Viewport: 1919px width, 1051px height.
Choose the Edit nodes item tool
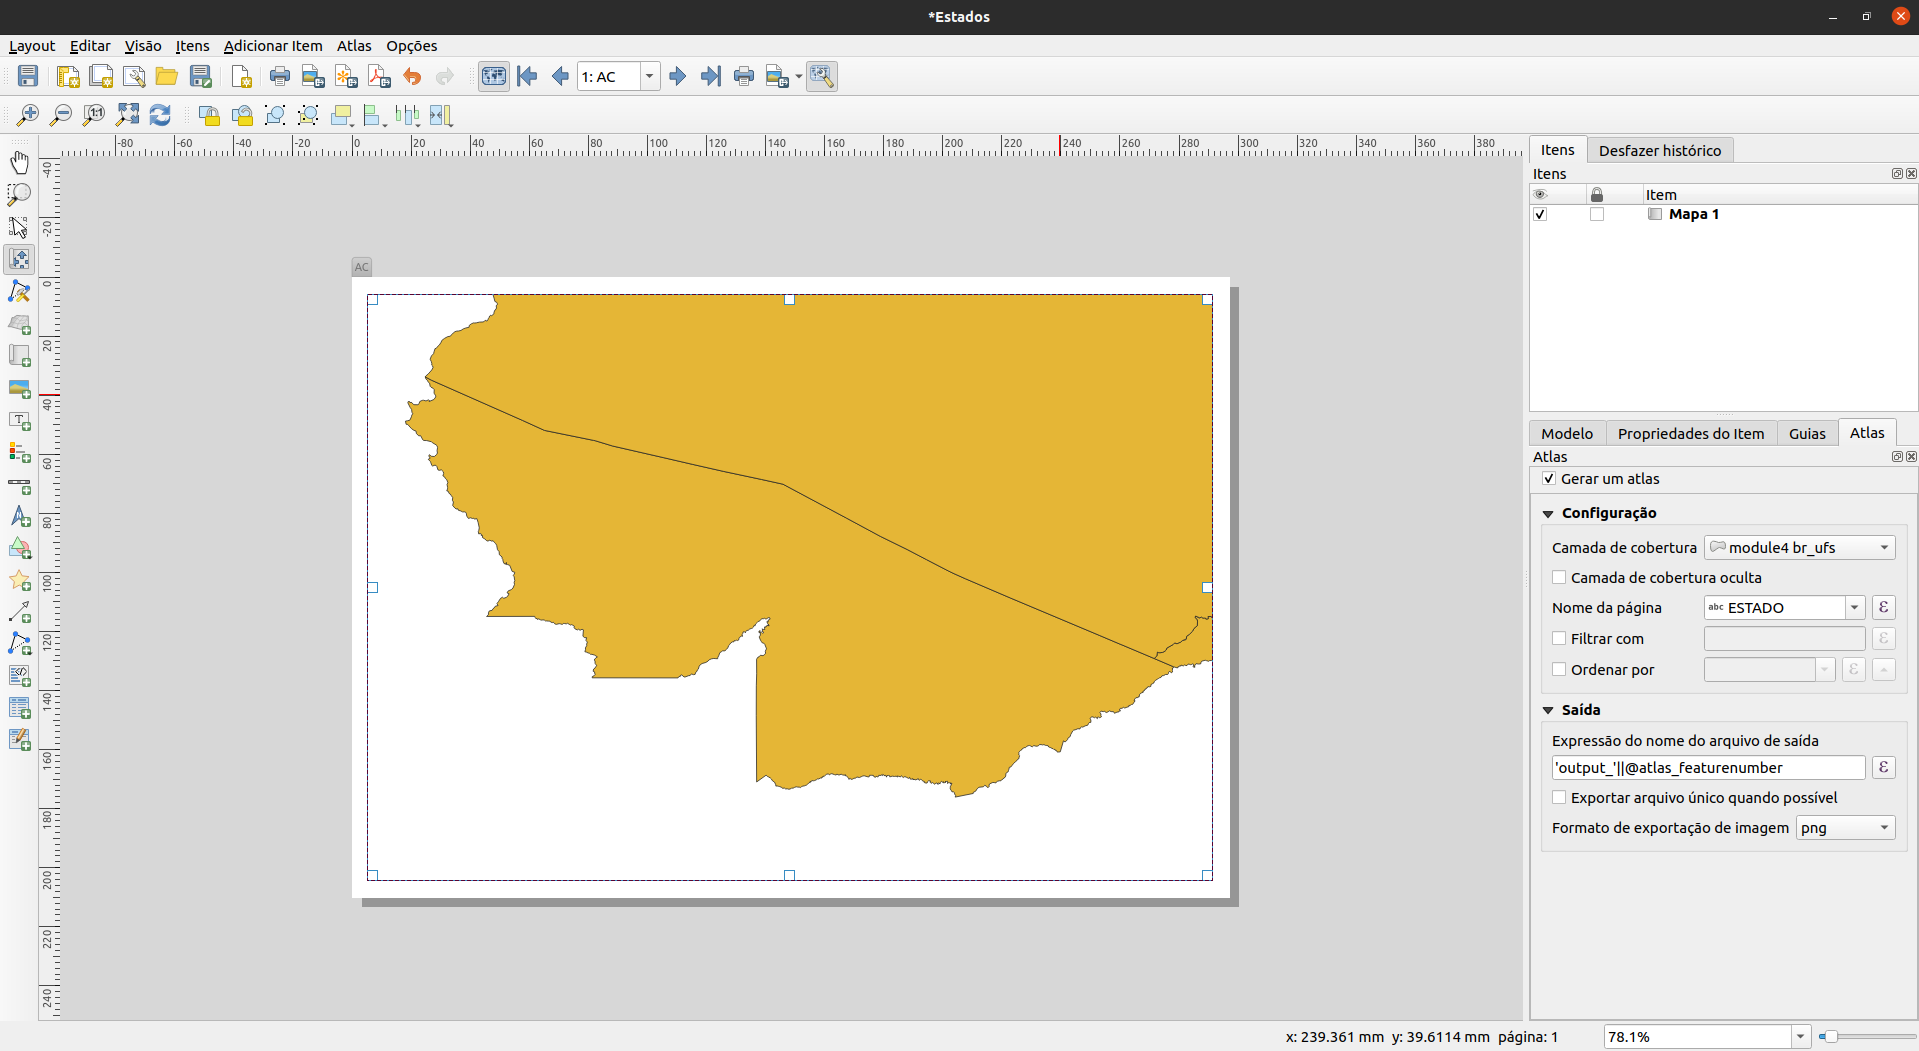click(x=19, y=291)
